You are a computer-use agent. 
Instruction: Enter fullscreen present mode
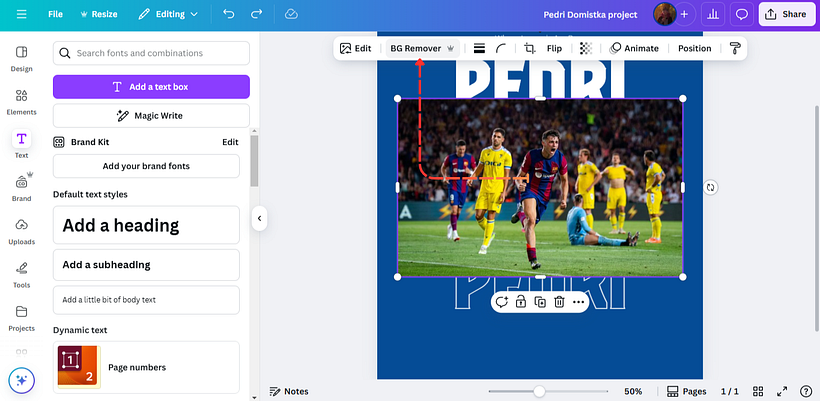[782, 392]
